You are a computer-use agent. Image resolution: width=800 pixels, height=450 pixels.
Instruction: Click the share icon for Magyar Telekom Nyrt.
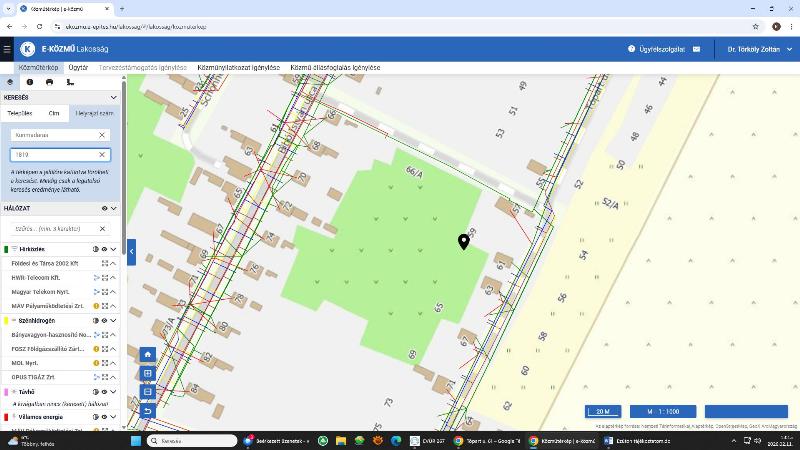click(x=96, y=292)
